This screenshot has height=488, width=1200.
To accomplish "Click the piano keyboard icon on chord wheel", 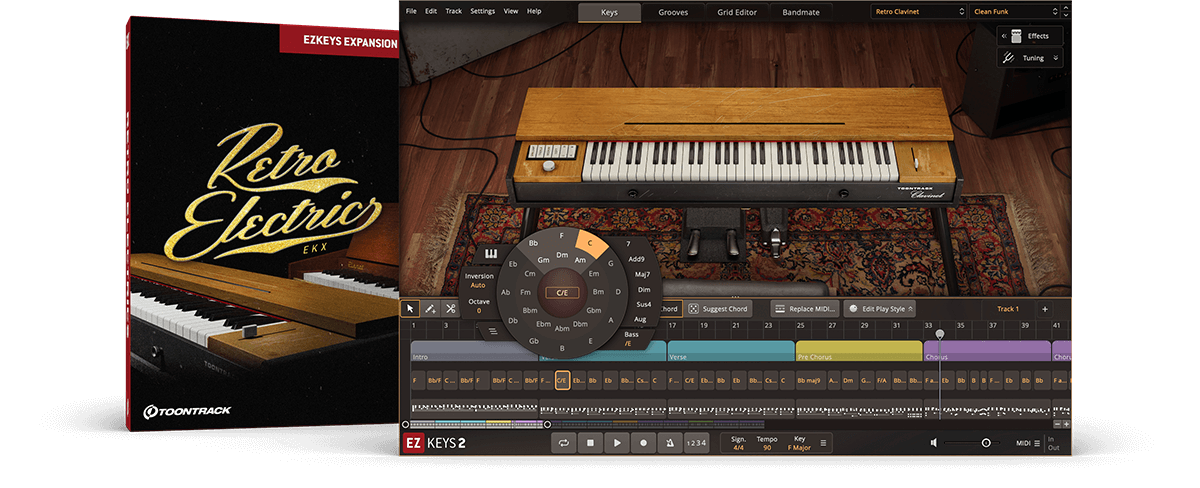I will (x=491, y=253).
